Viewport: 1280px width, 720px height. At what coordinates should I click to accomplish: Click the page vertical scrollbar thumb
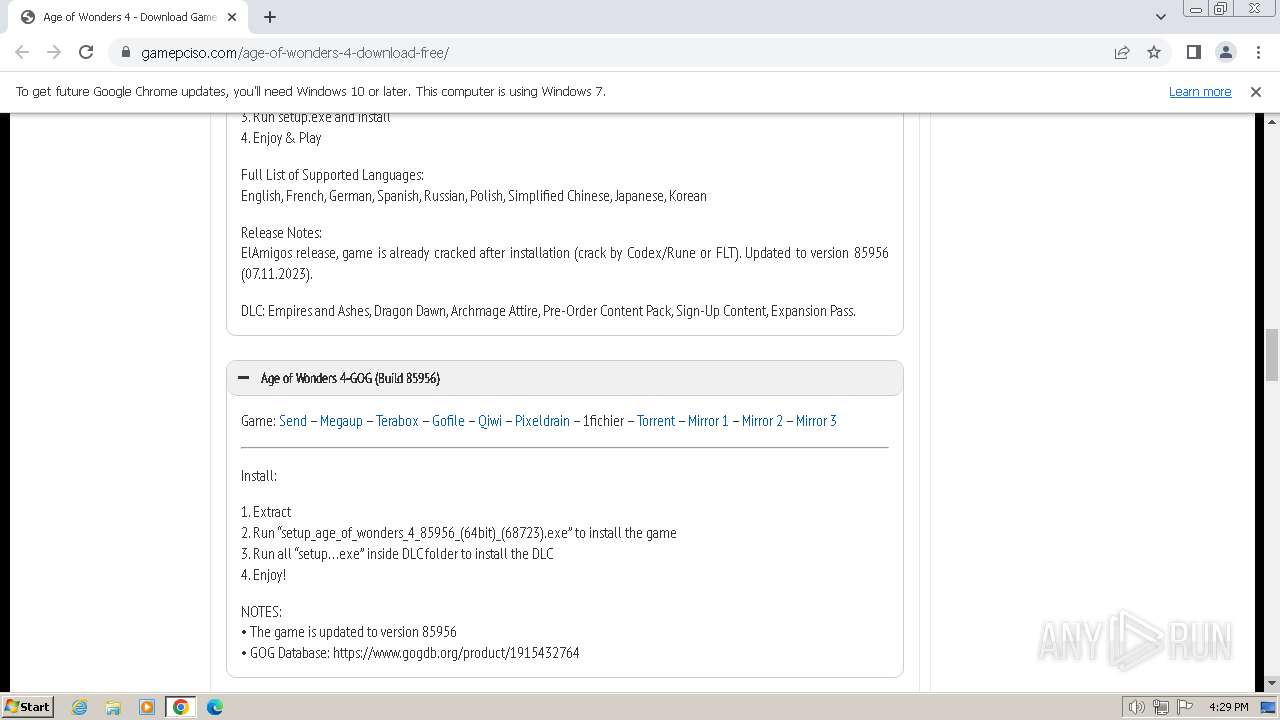(1272, 354)
